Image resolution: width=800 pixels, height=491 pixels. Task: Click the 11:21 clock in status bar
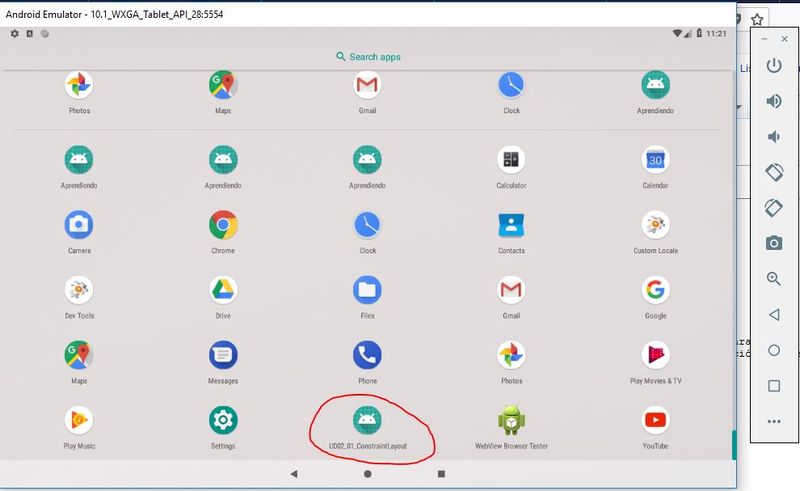[716, 34]
